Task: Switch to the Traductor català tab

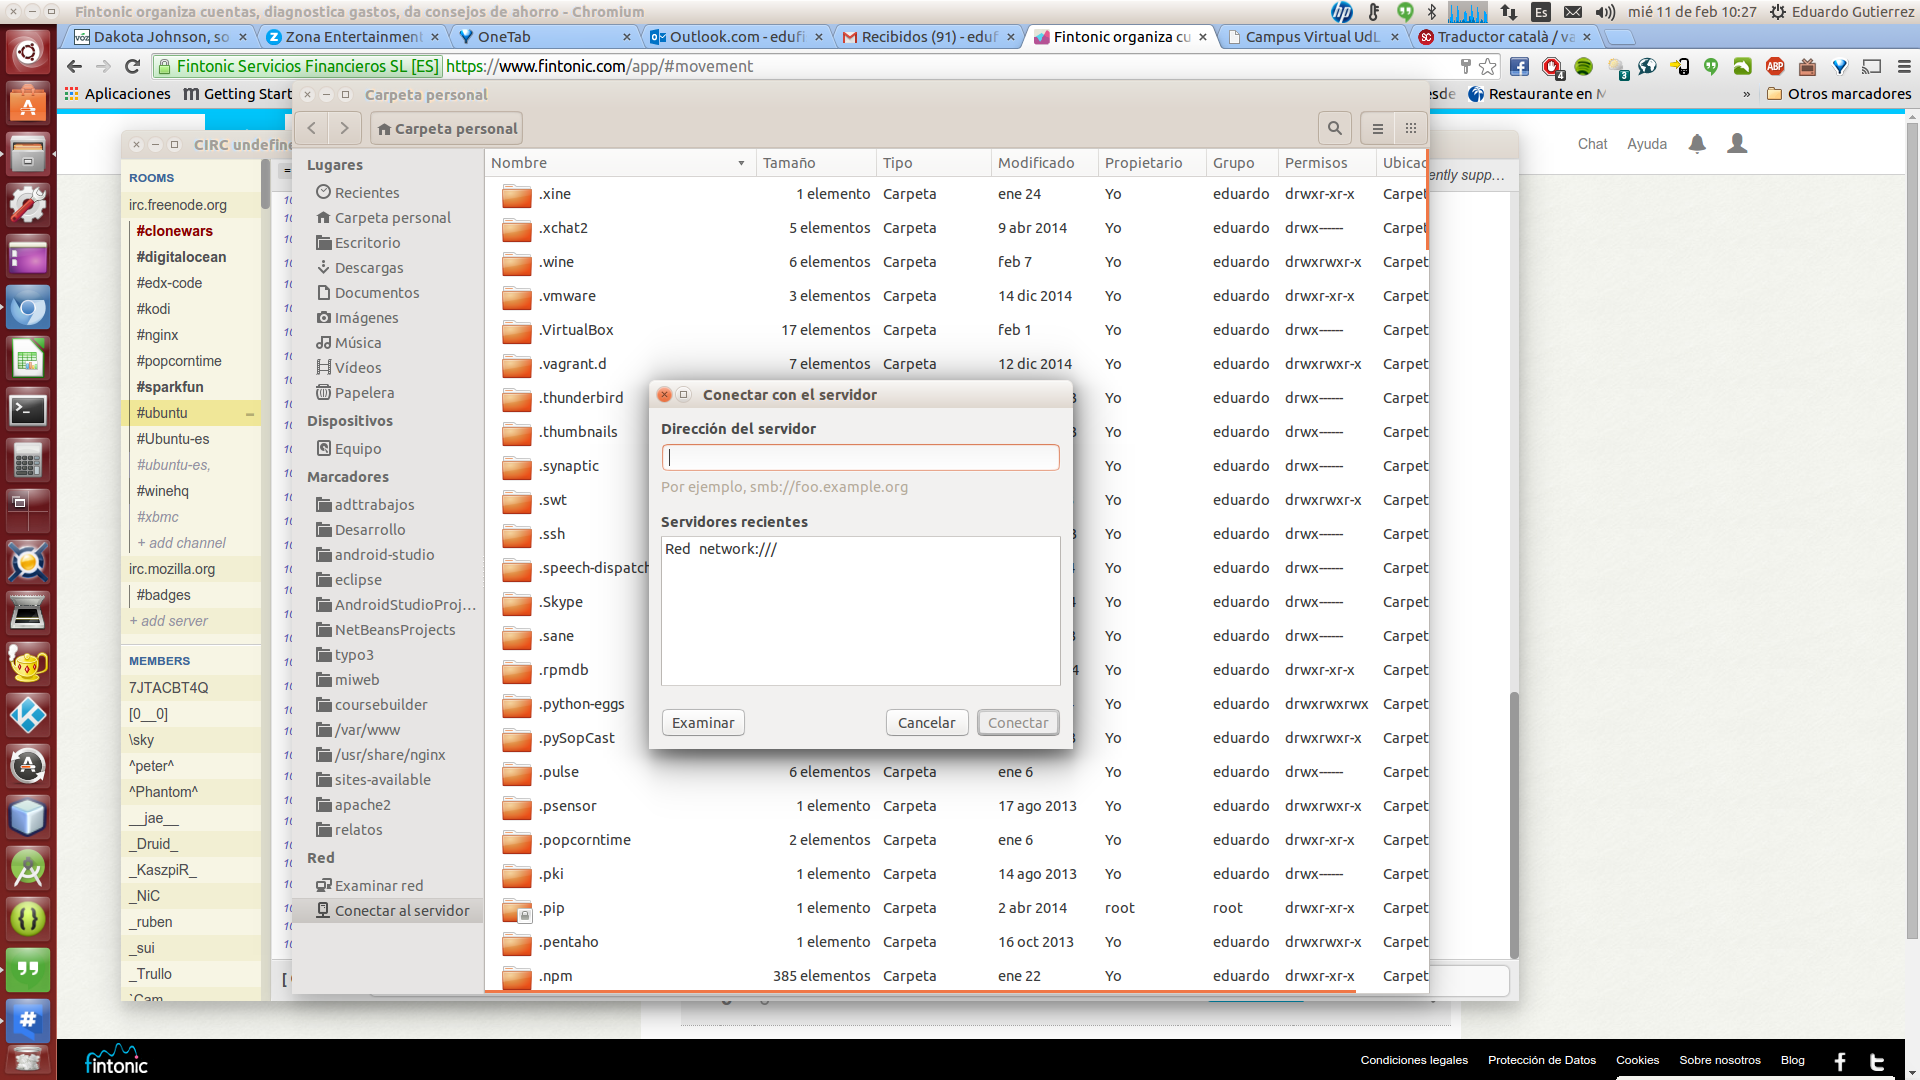Action: [x=1504, y=37]
